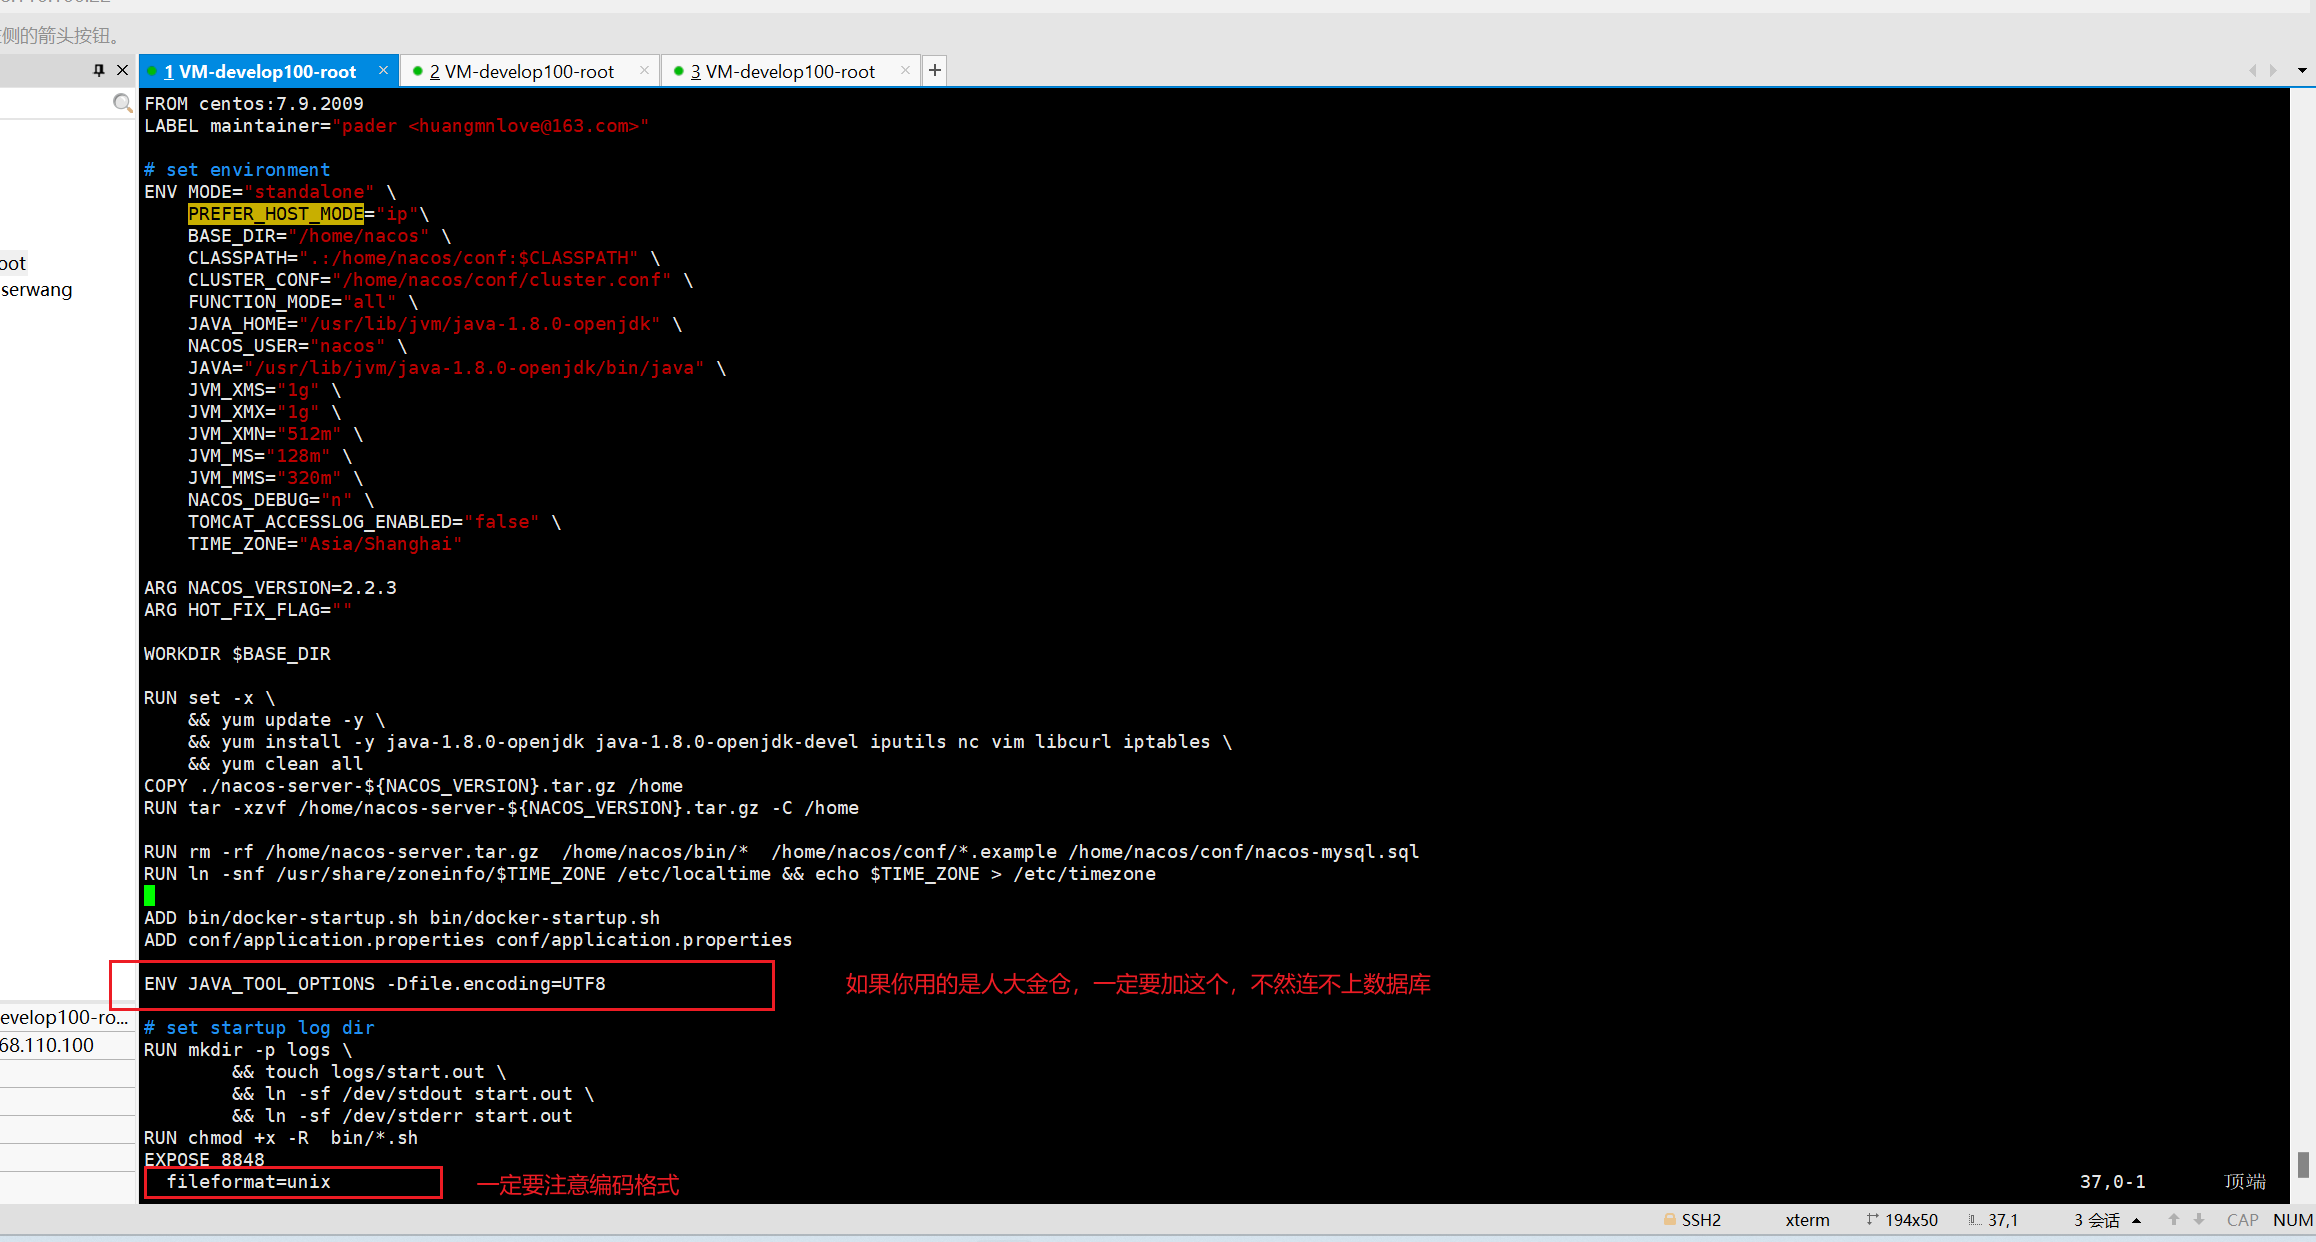Switch to tab 2 VM-develop100-root
This screenshot has height=1242, width=2316.
(x=521, y=71)
